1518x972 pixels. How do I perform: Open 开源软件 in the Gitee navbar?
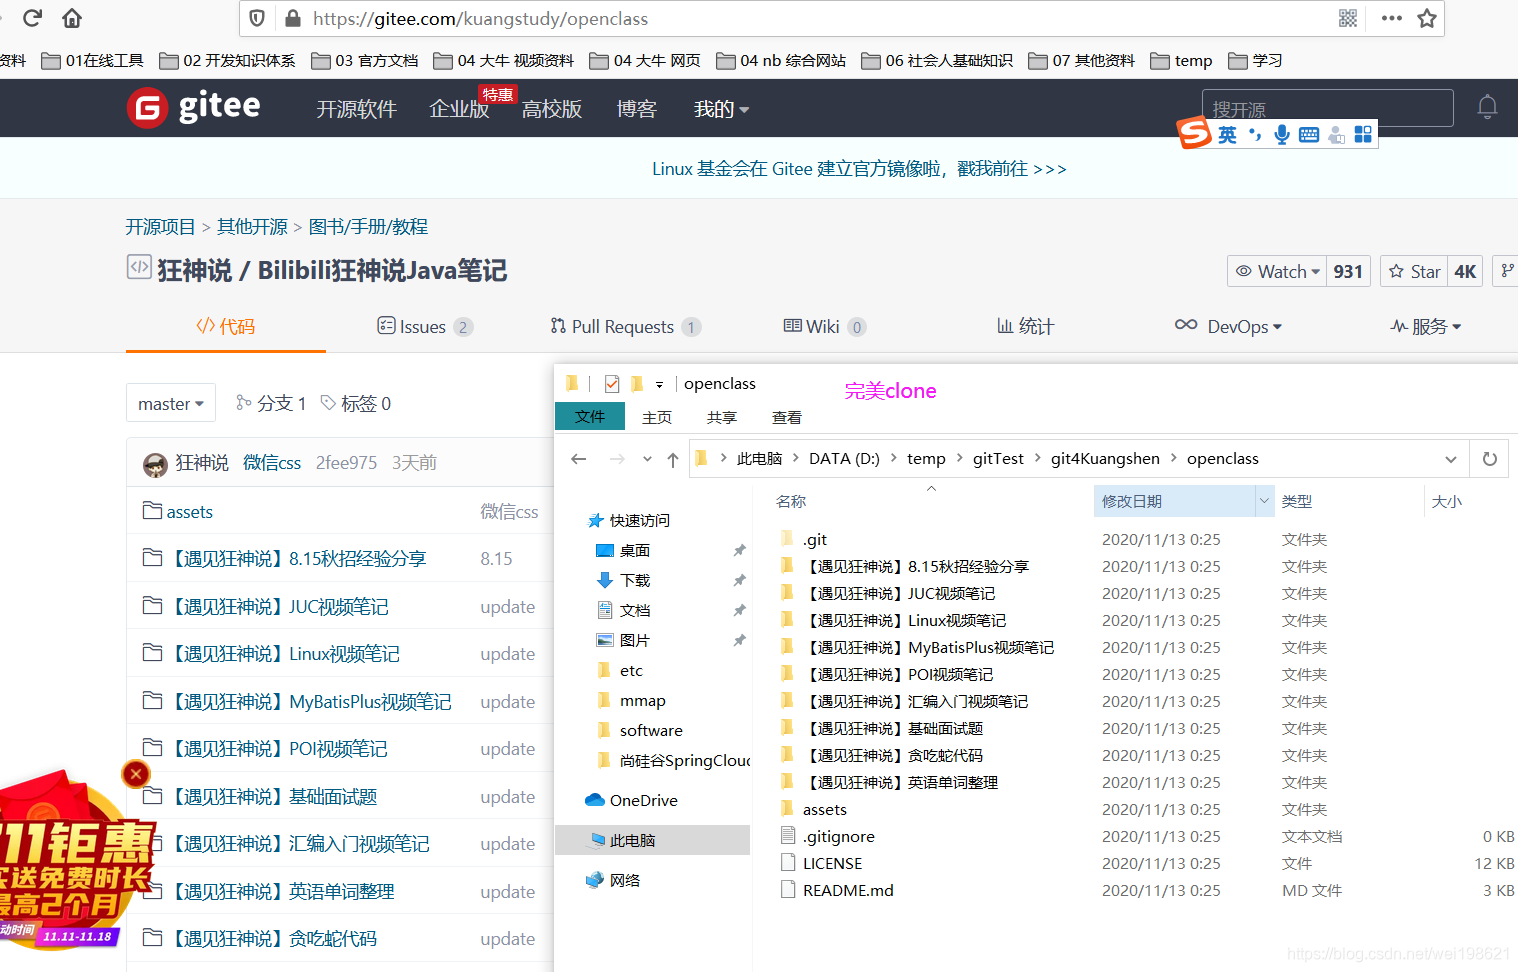(x=357, y=109)
